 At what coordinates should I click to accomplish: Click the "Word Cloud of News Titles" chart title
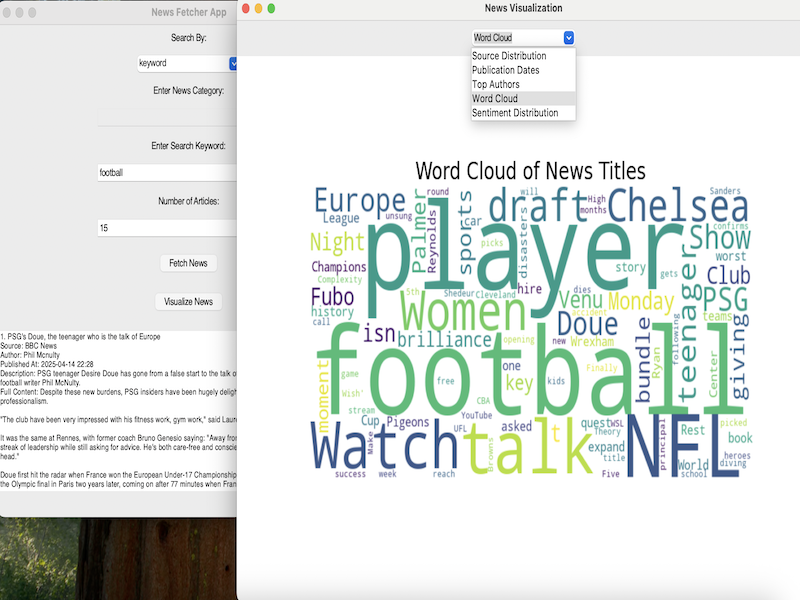click(x=531, y=171)
